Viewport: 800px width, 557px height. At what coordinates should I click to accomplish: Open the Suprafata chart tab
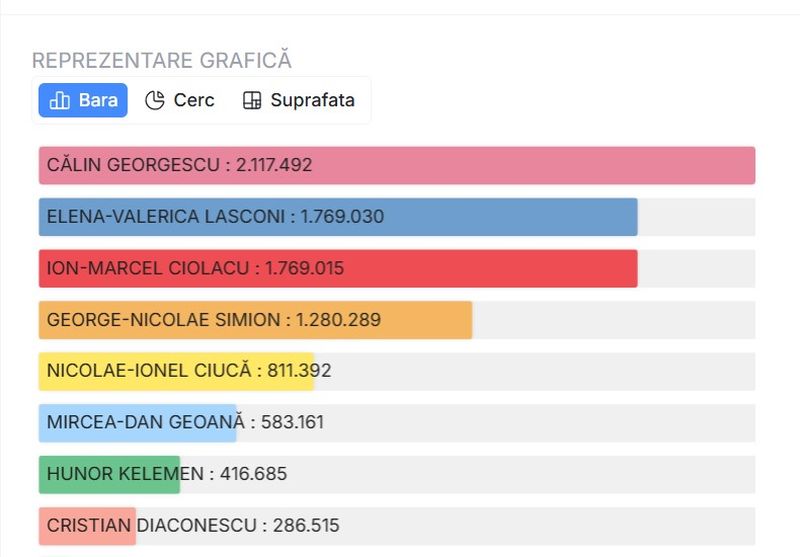coord(312,100)
